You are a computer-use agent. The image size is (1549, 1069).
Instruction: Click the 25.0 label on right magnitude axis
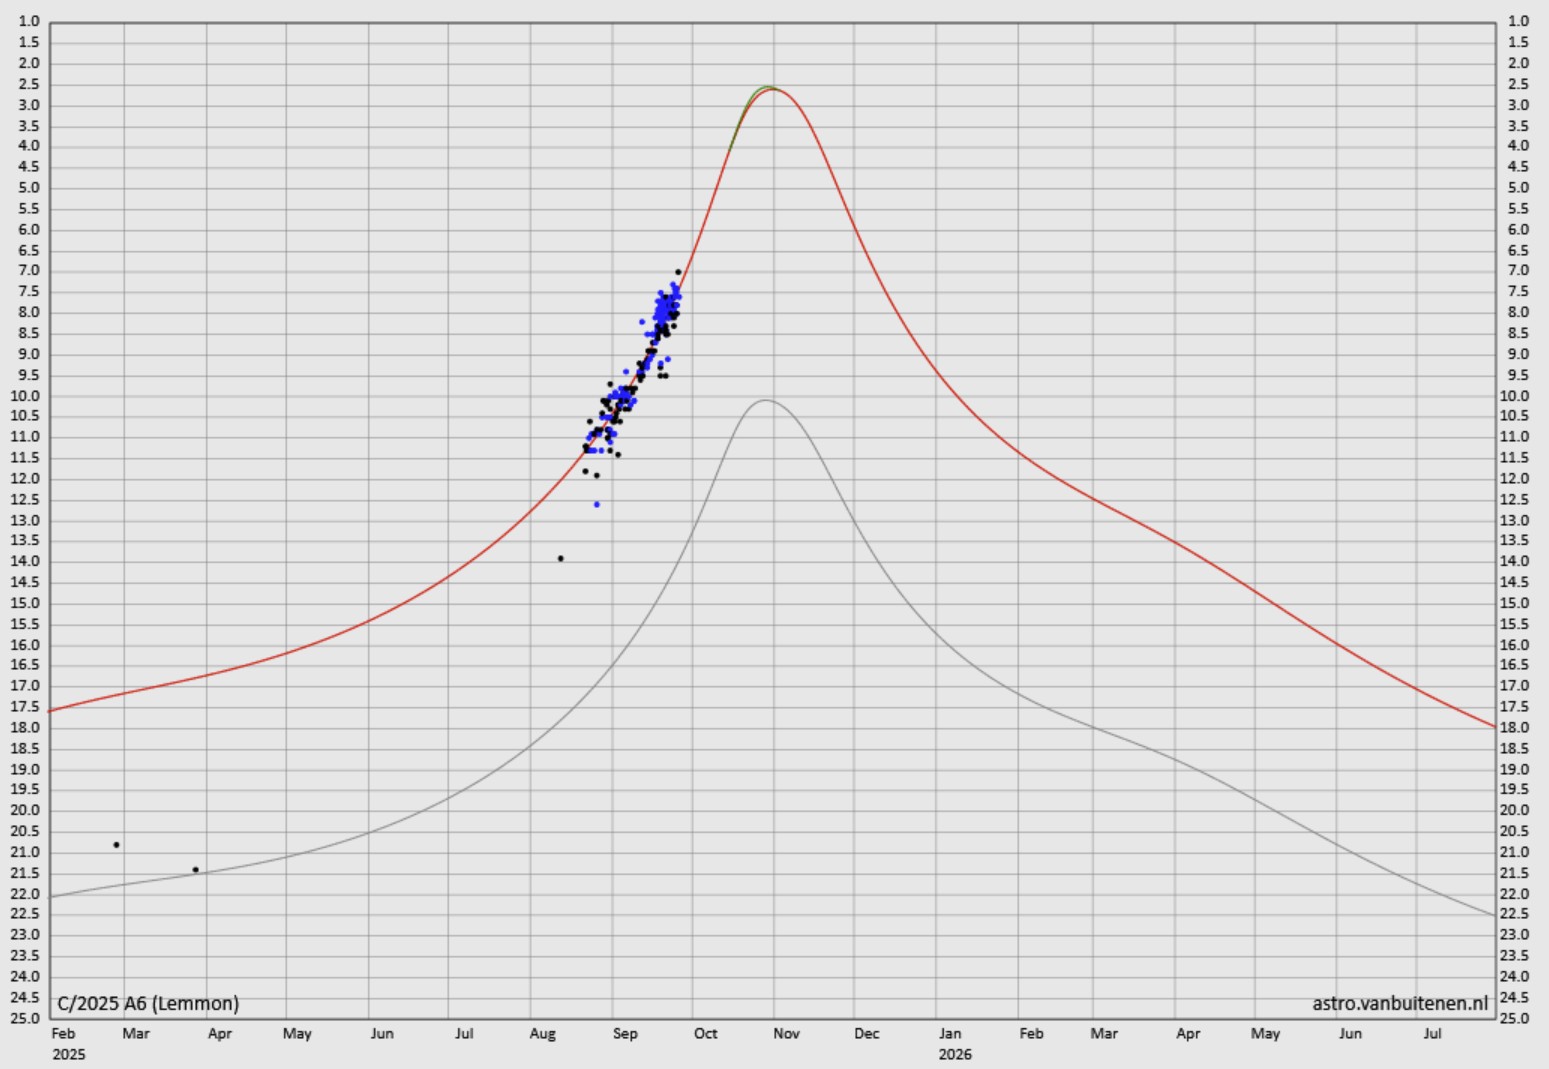1518,1018
